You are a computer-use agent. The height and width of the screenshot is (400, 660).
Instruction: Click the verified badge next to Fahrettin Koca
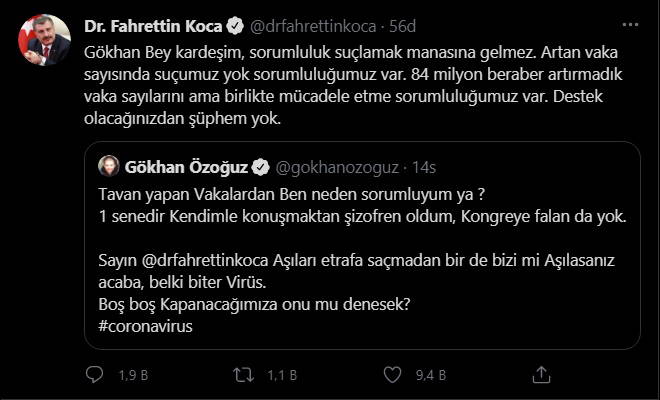point(228,22)
